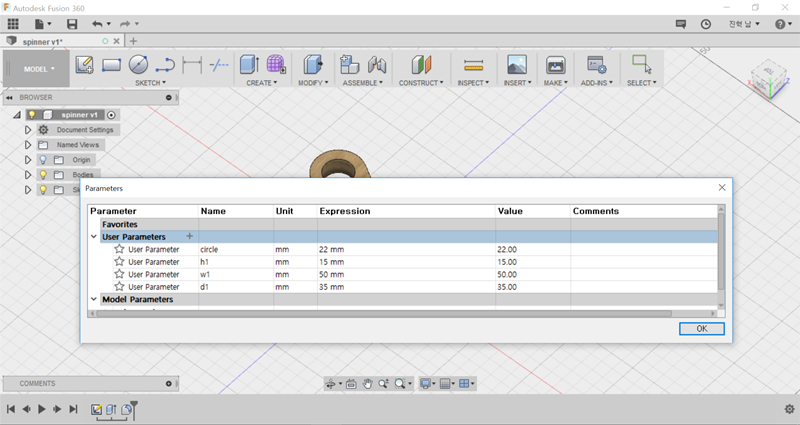This screenshot has height=425, width=800.
Task: Expand the Document Settings tree node
Action: coord(28,130)
